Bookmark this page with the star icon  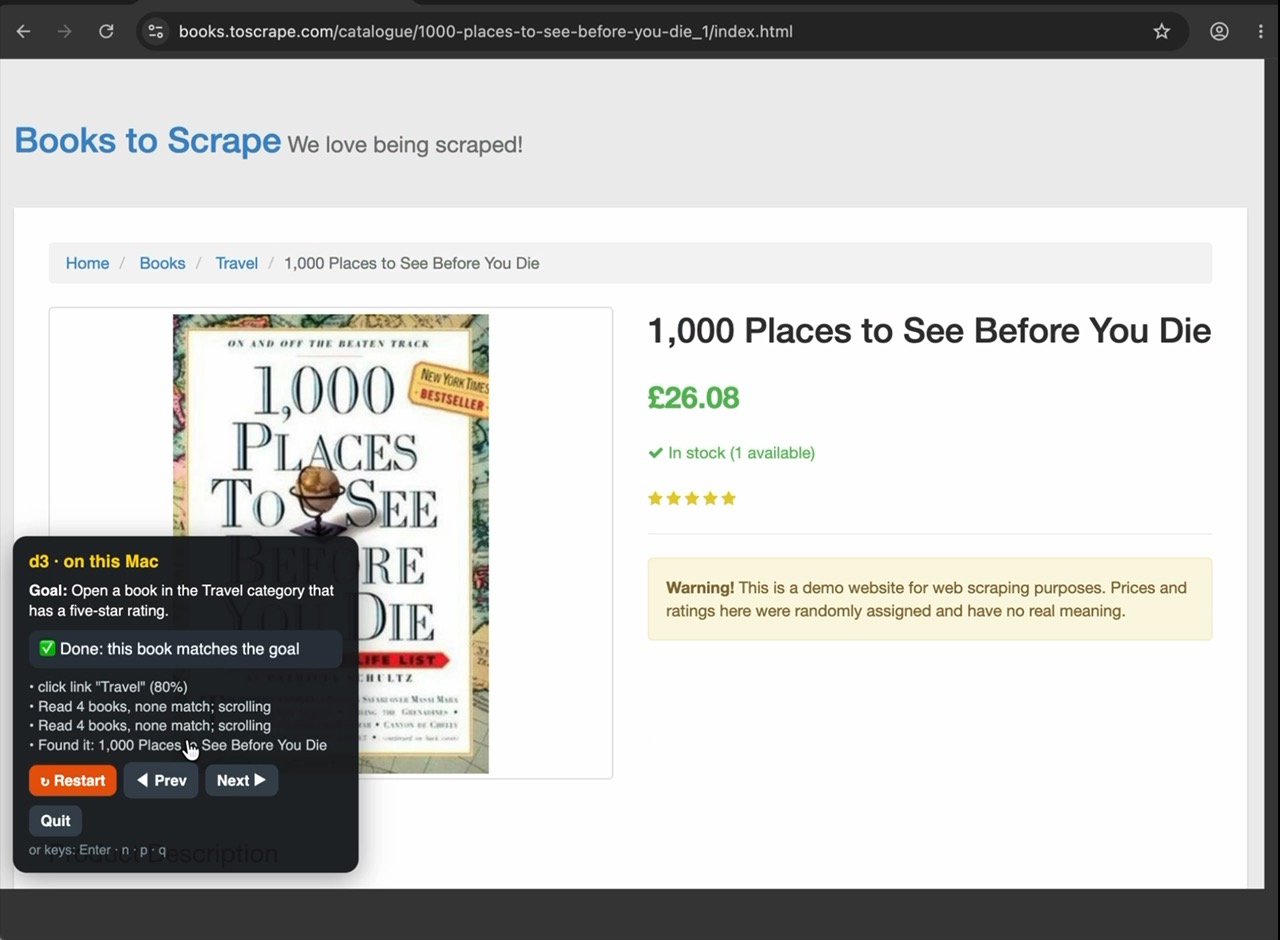tap(1161, 31)
